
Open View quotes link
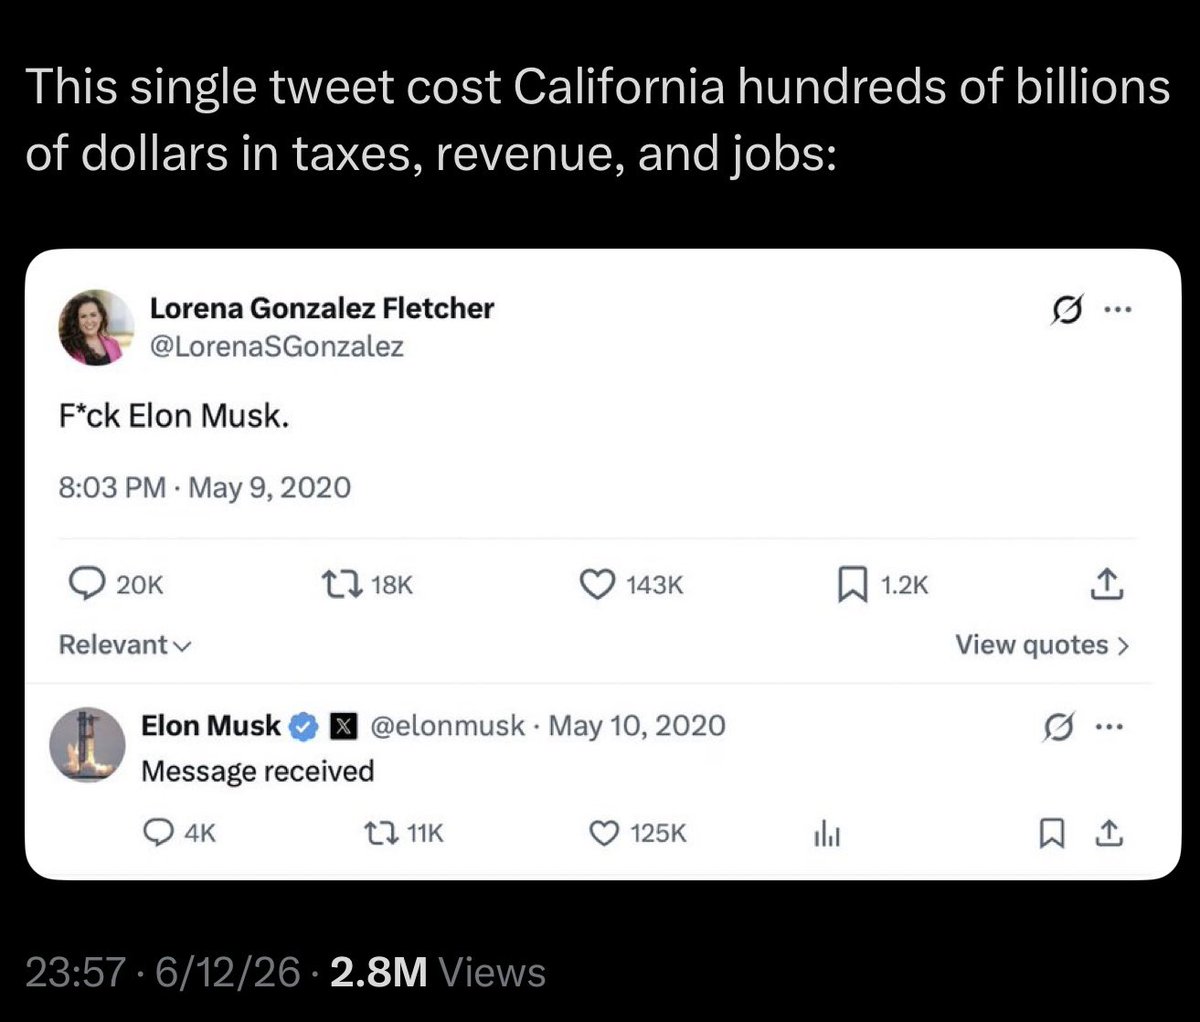click(x=1042, y=645)
